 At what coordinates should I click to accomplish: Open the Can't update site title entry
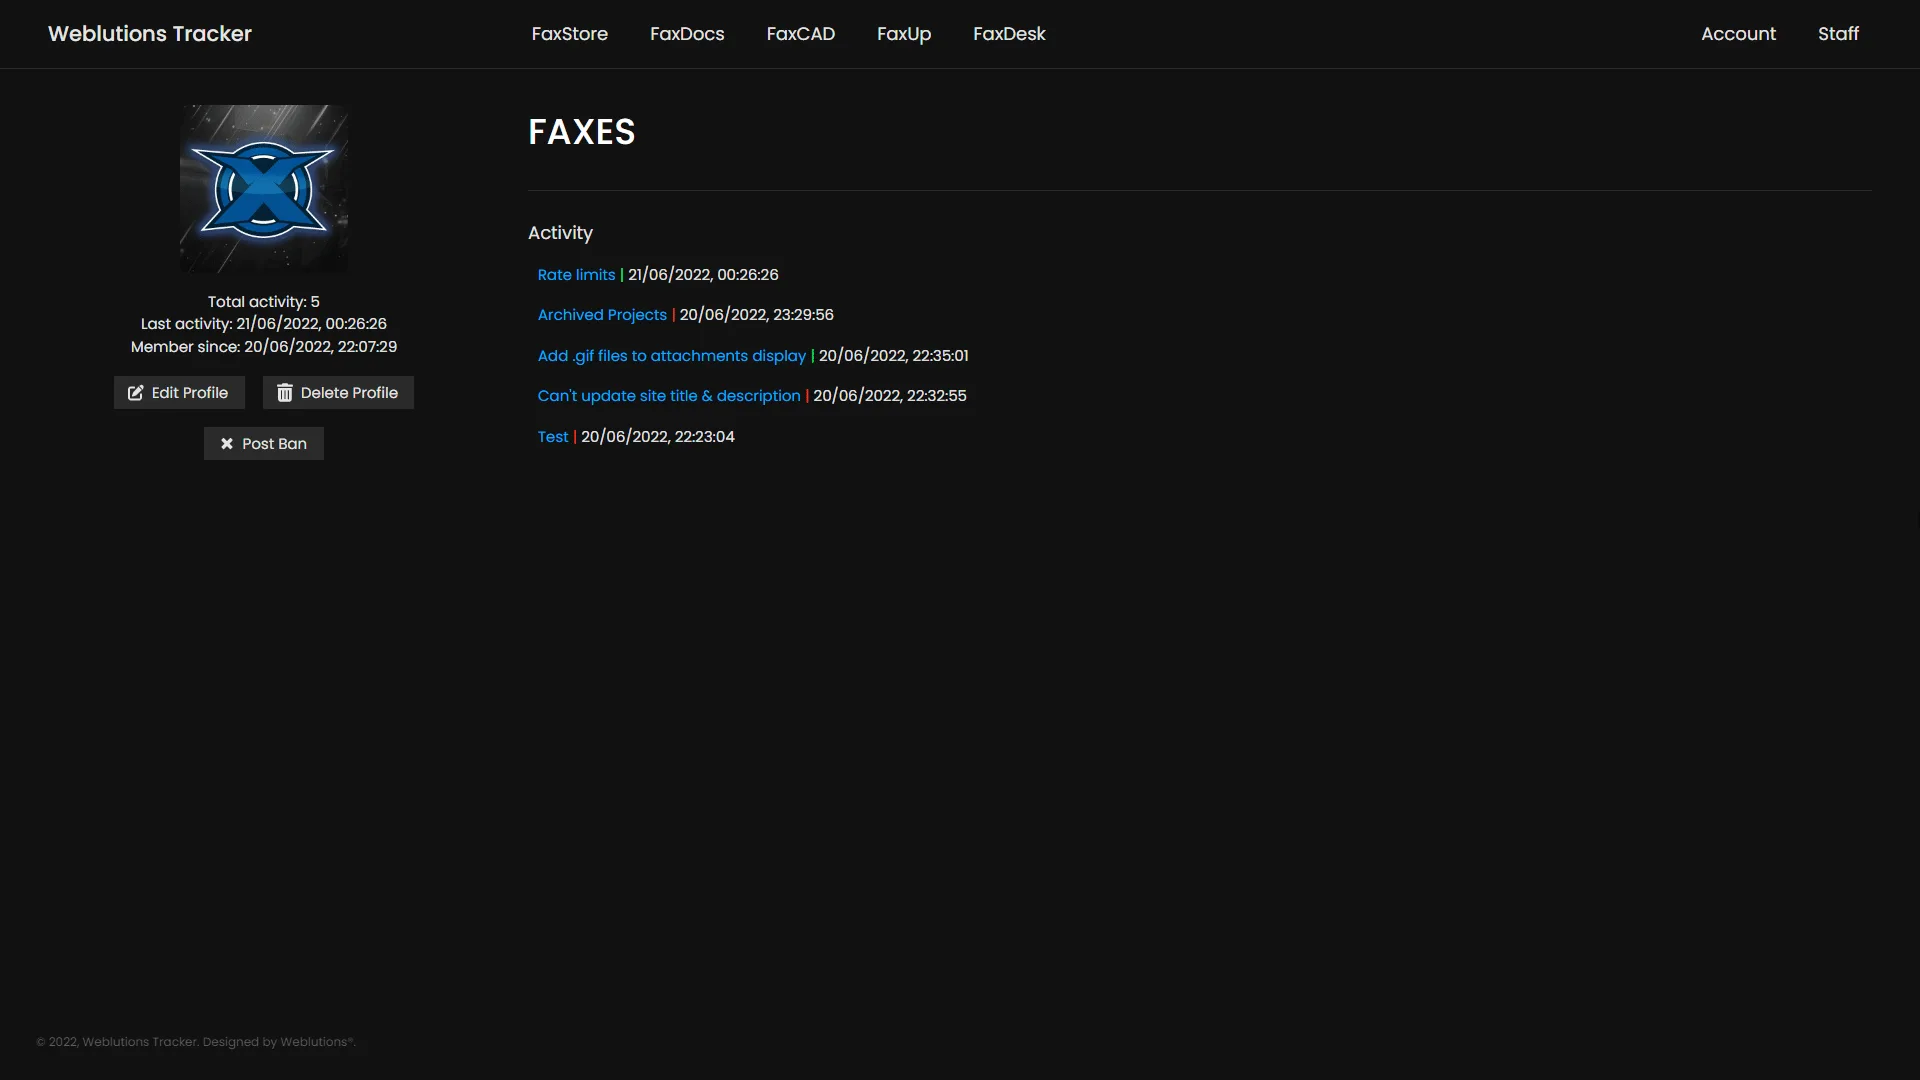pos(668,395)
